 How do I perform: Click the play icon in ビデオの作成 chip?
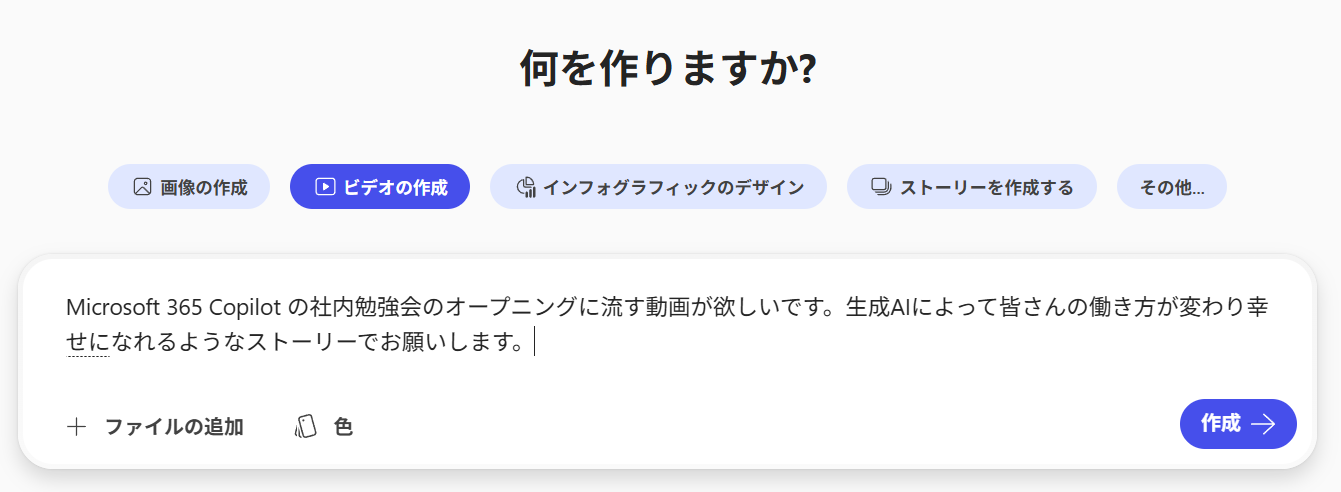324,187
